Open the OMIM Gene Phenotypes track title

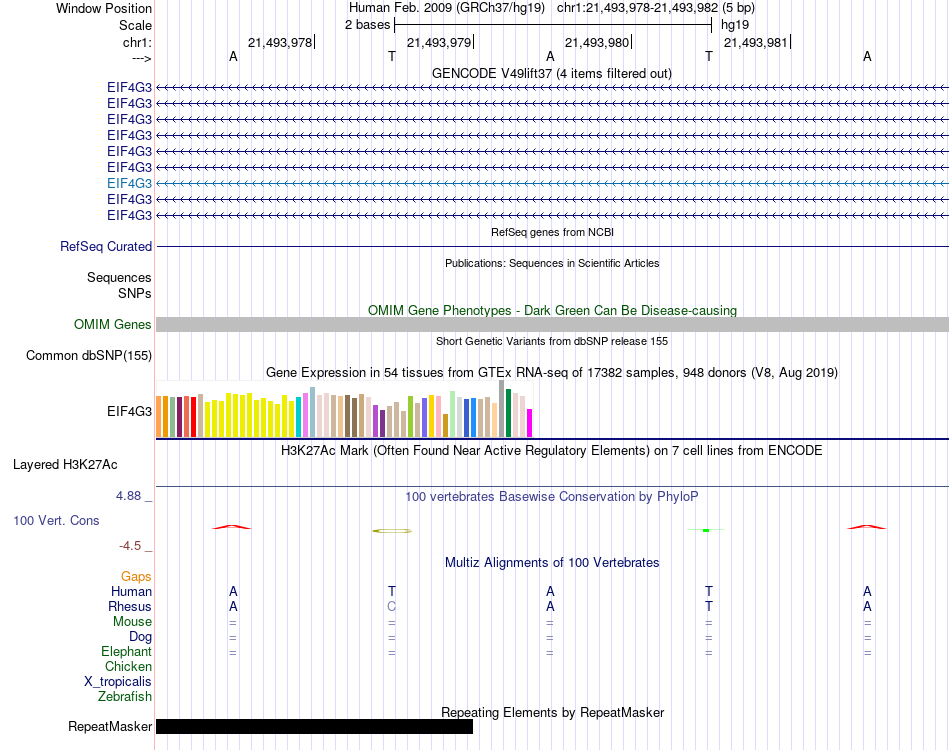[552, 310]
